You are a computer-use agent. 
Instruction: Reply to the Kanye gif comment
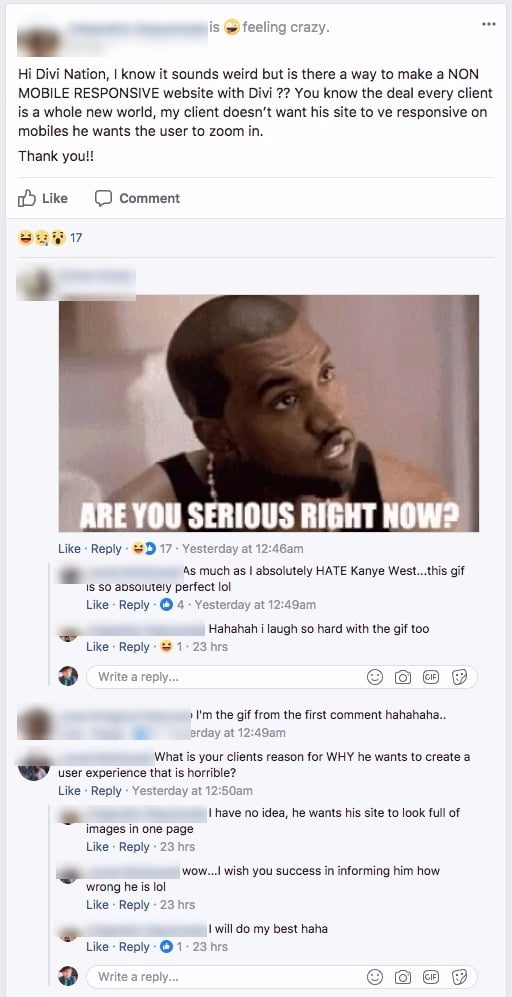click(106, 549)
